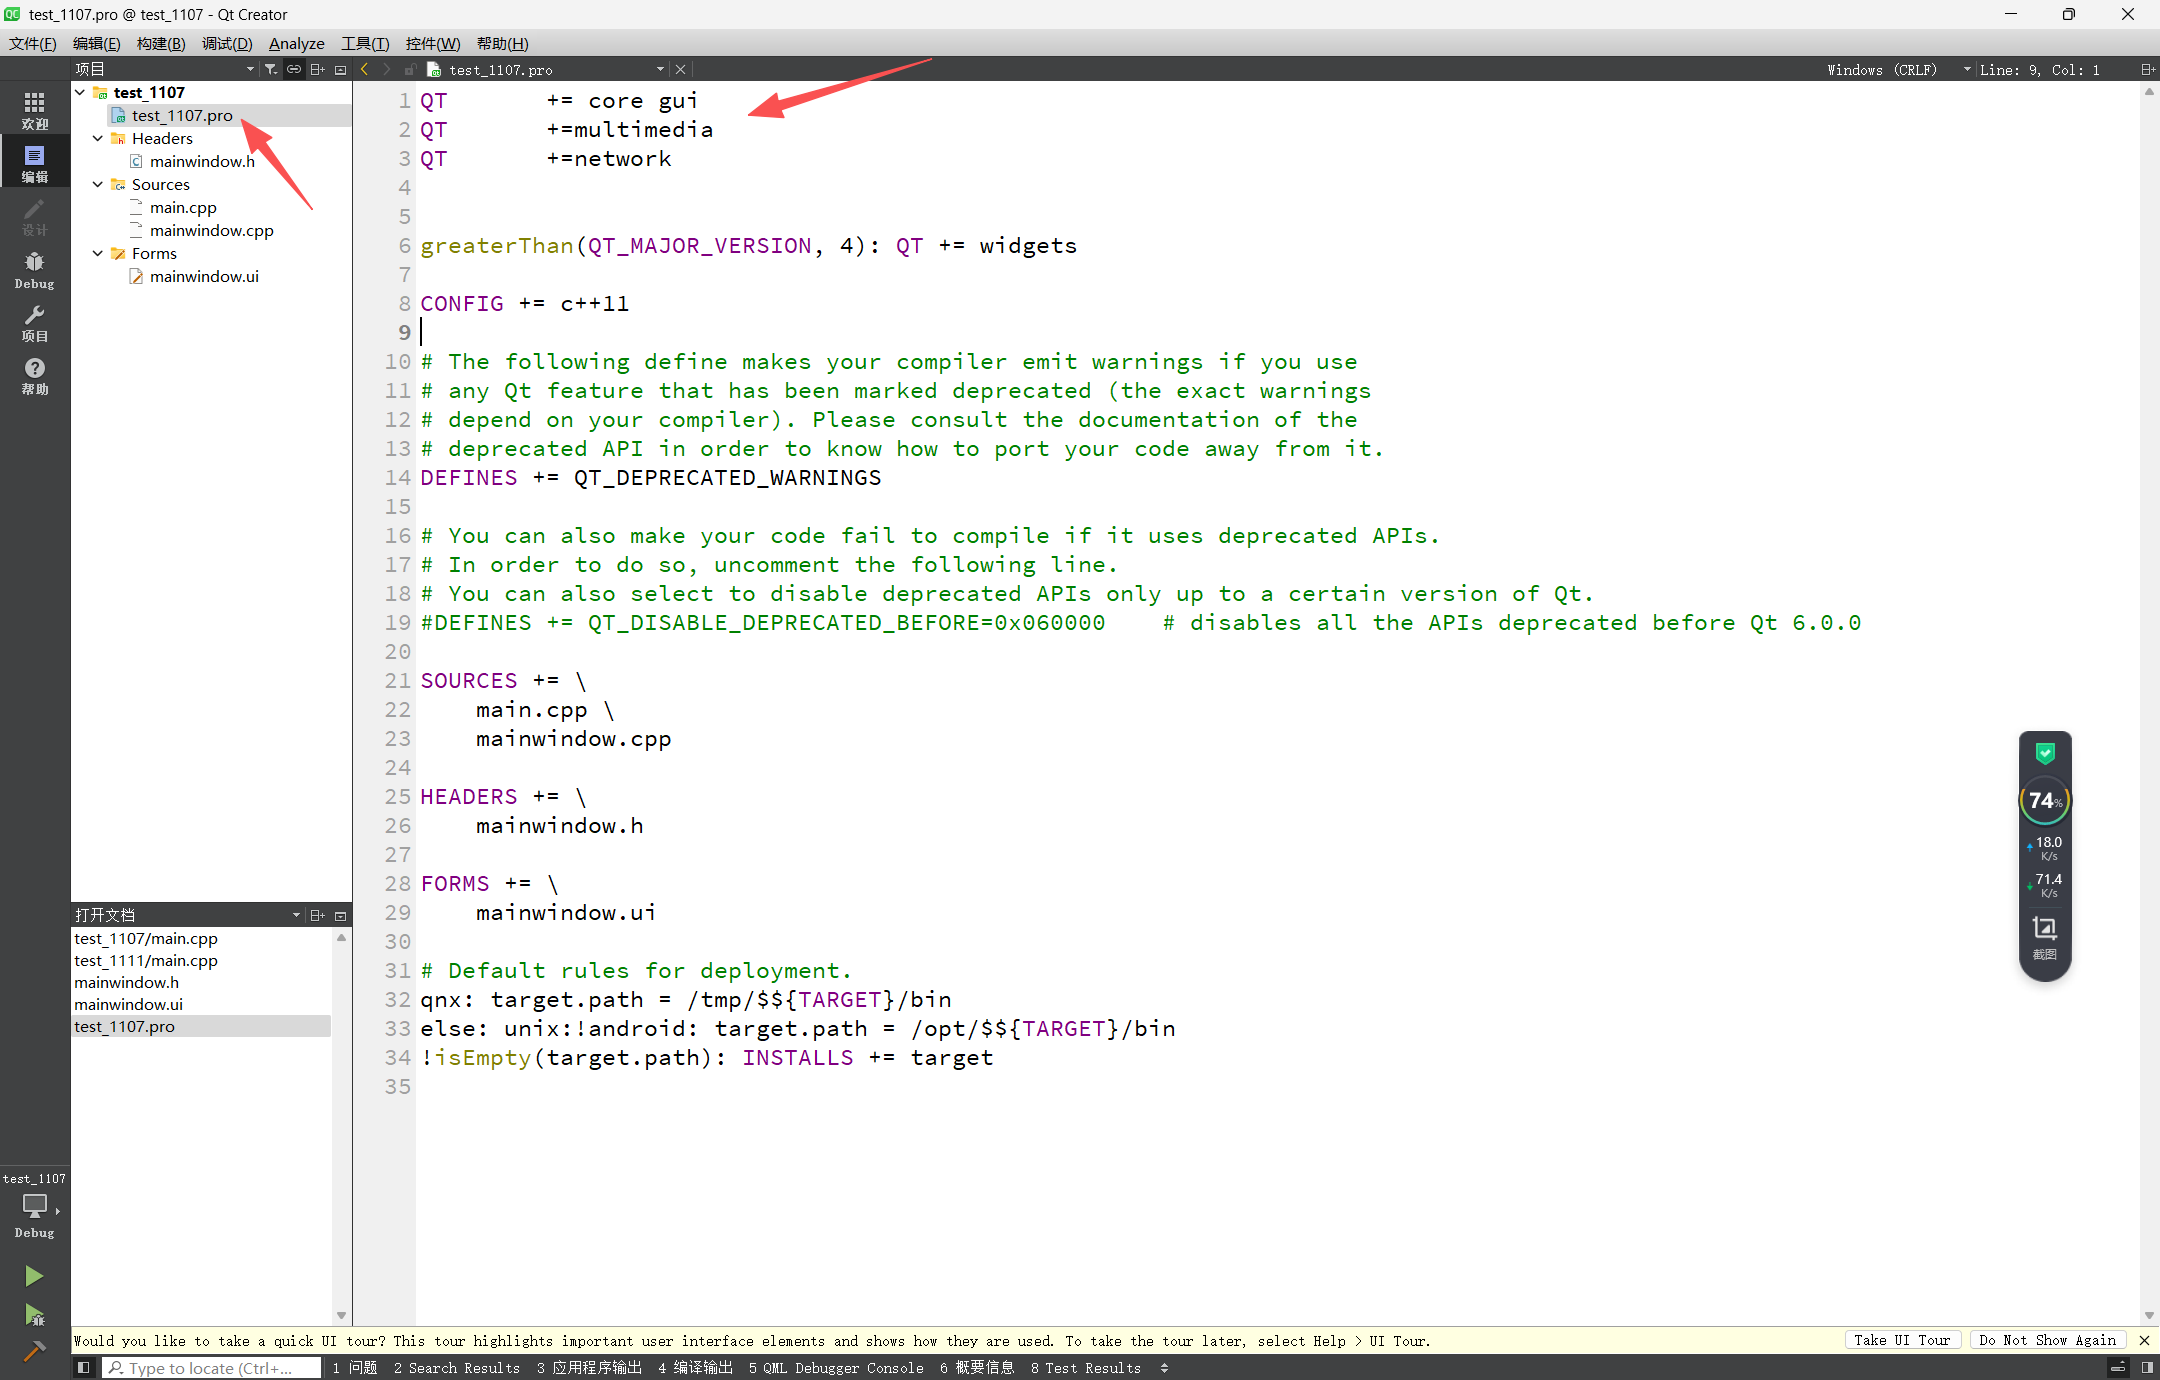Viewport: 2160px width, 1380px height.
Task: Toggle the left sidebar visibility button
Action: click(84, 1367)
